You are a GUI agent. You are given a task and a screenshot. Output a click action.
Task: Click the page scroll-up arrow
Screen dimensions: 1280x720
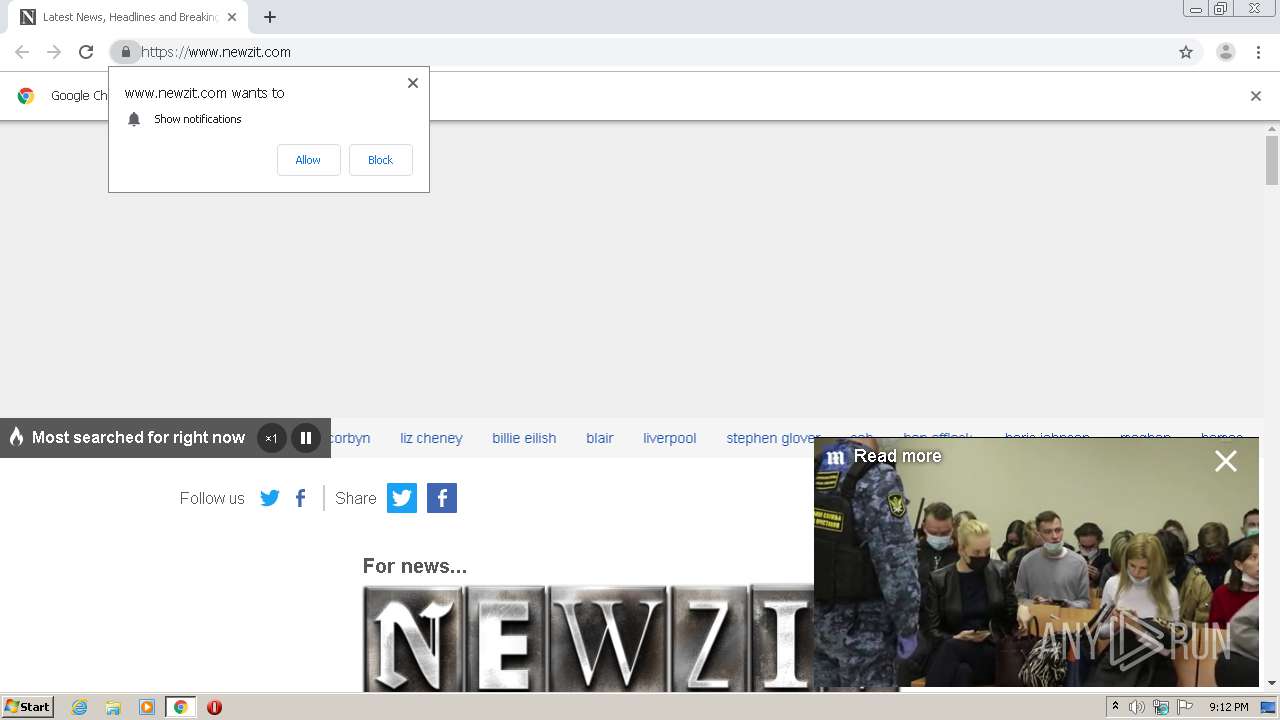[x=1272, y=129]
